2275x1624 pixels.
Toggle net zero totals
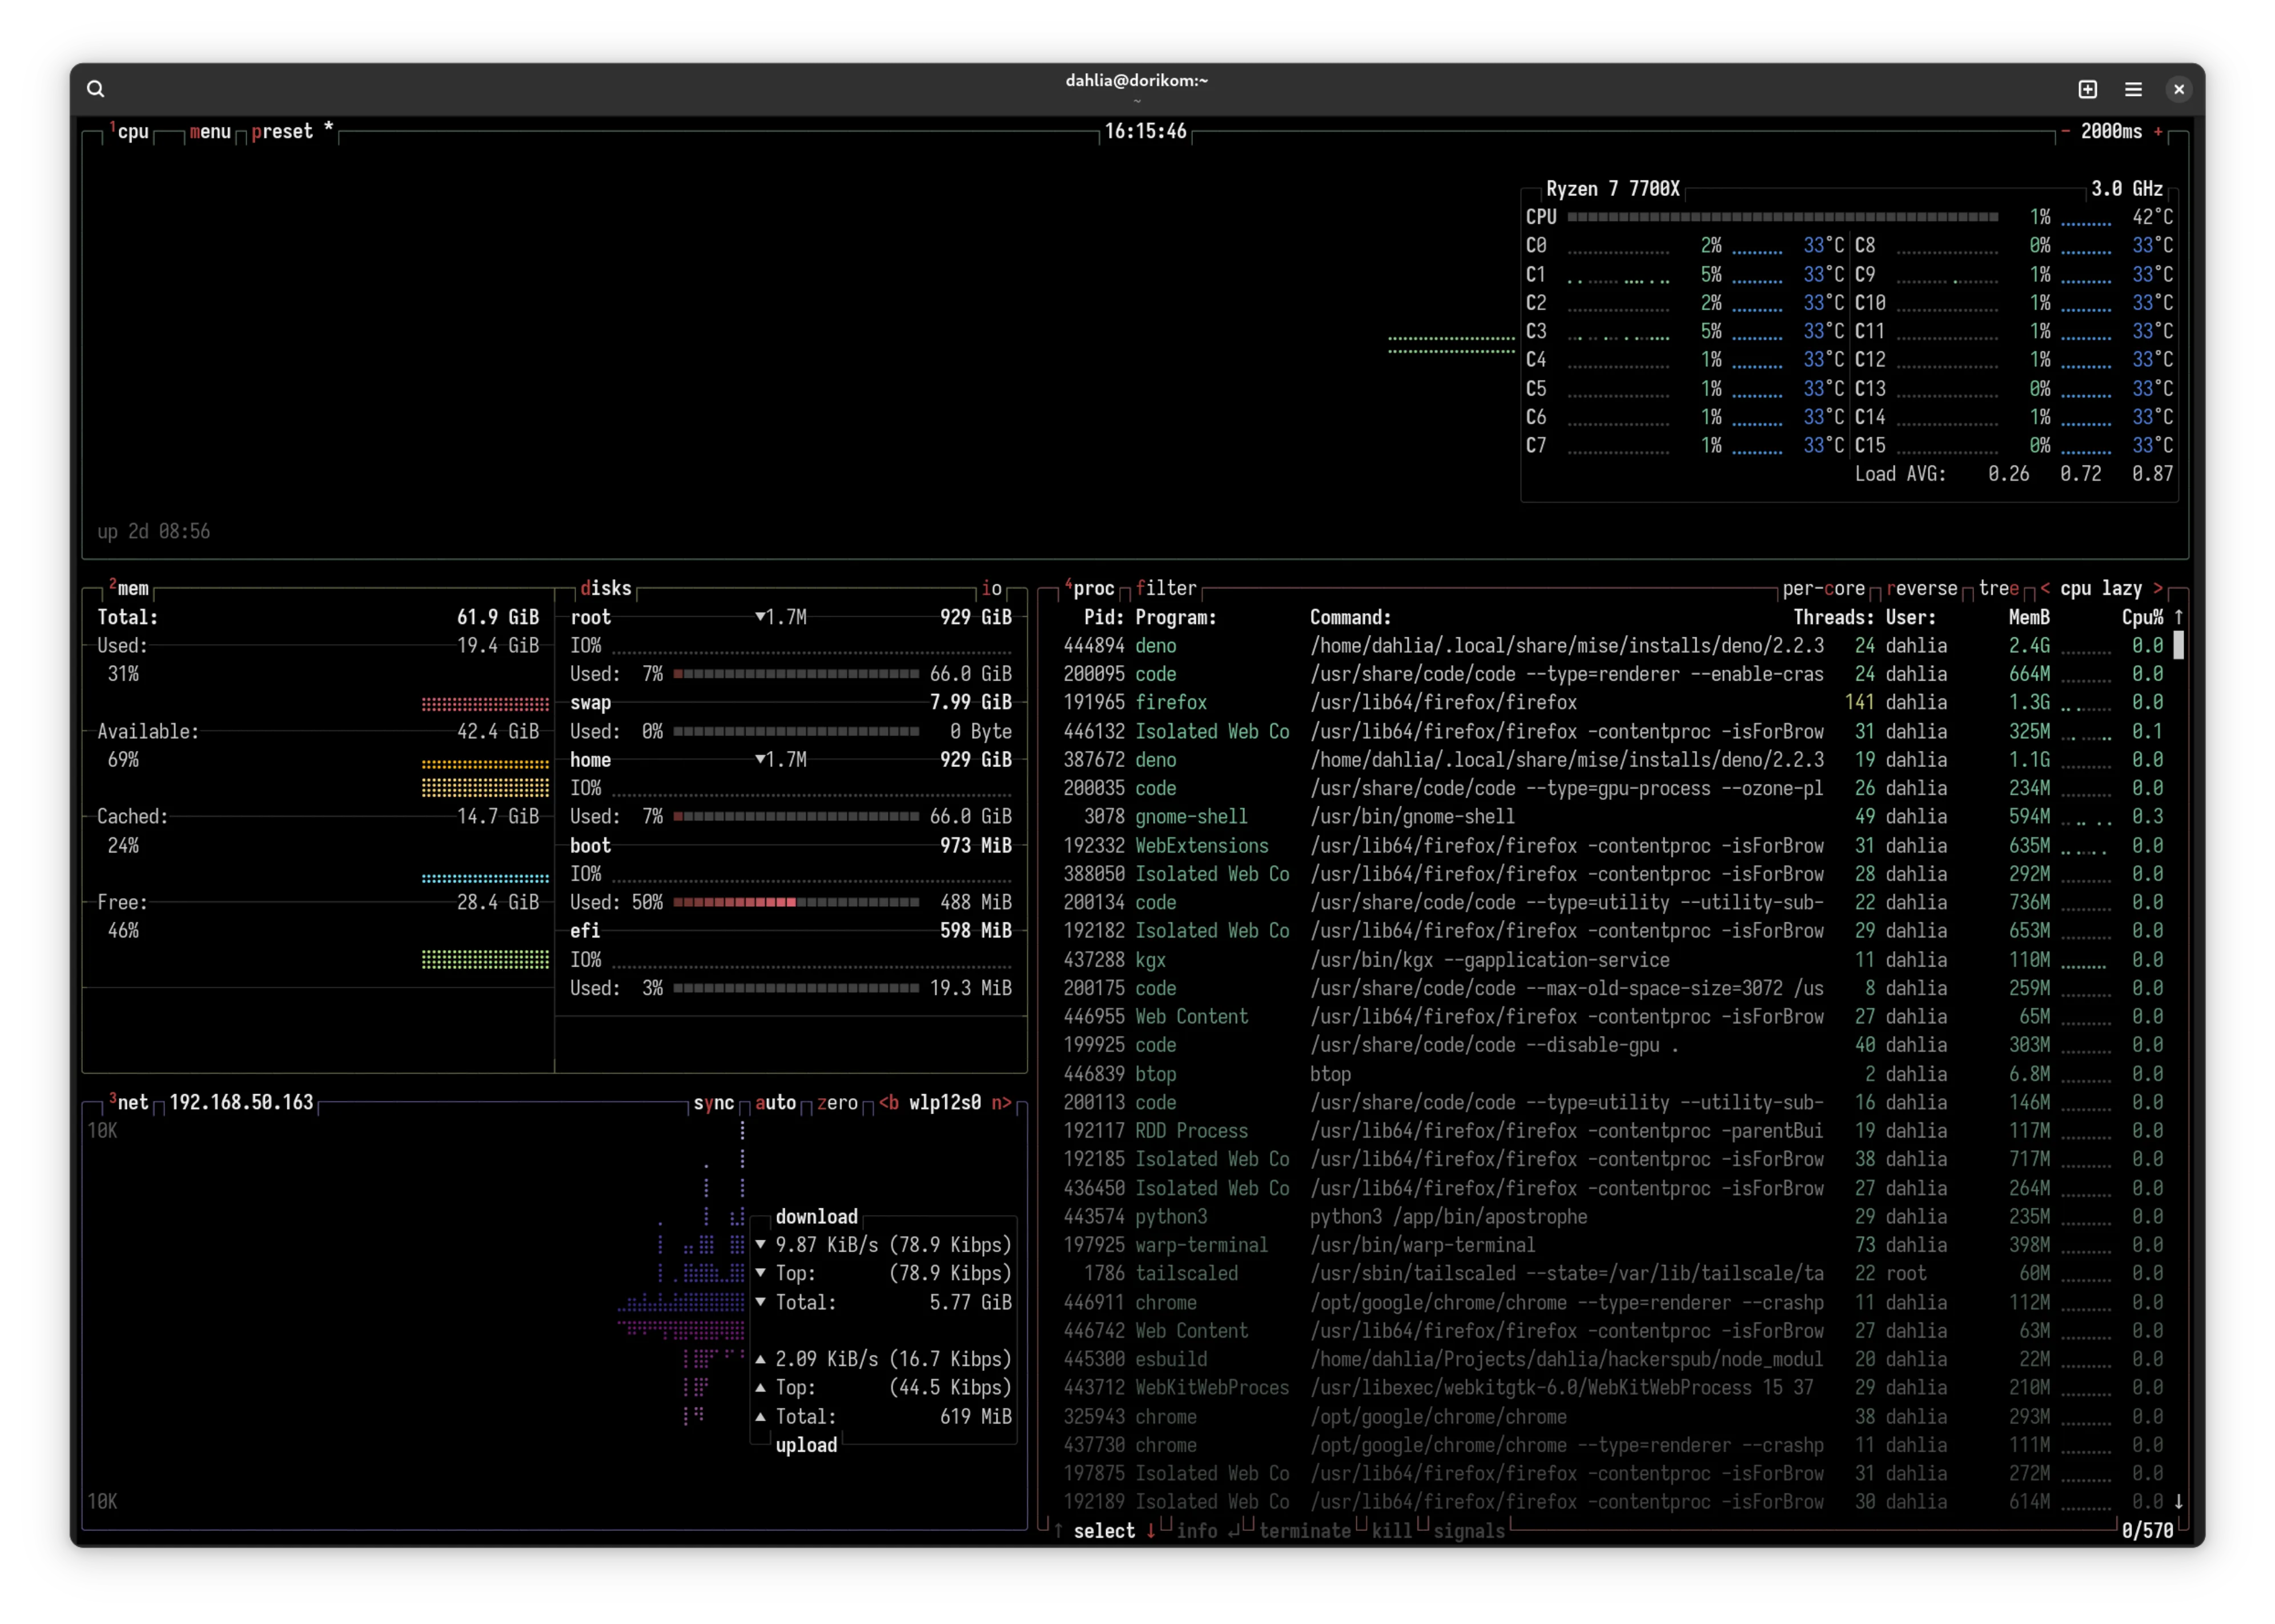click(838, 1102)
